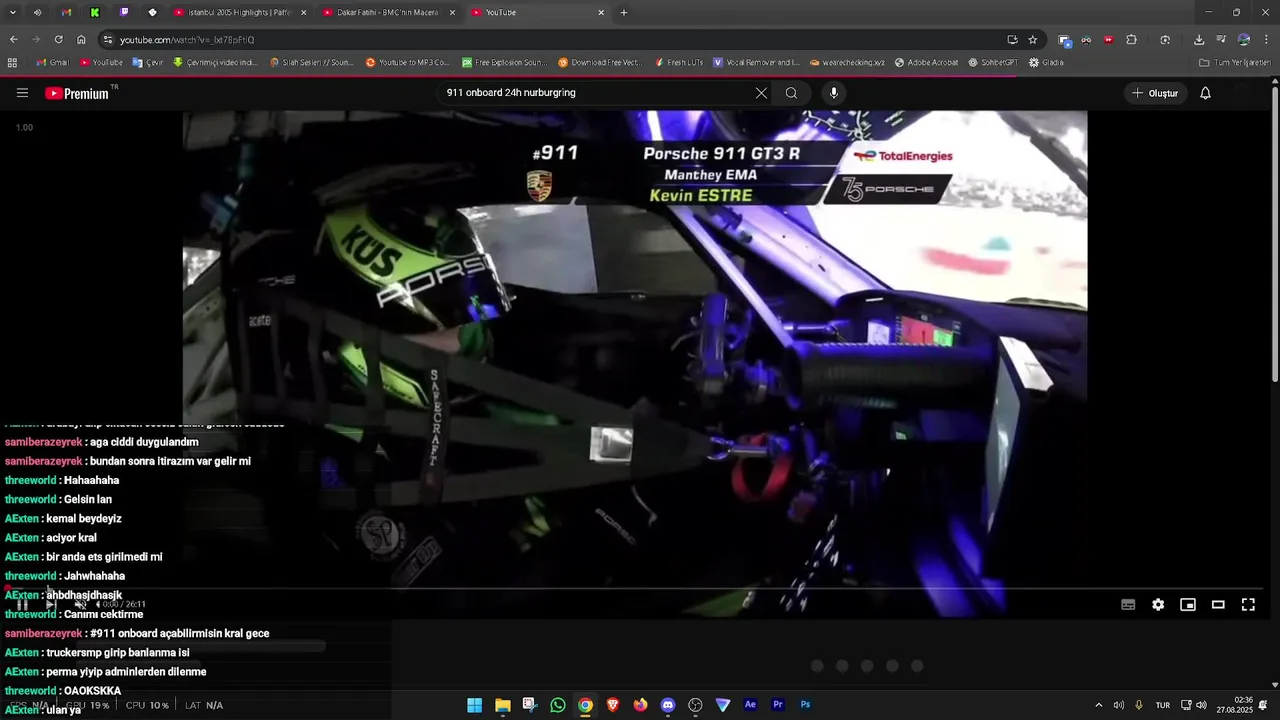
Task: View site information in address bar
Action: pyautogui.click(x=108, y=39)
